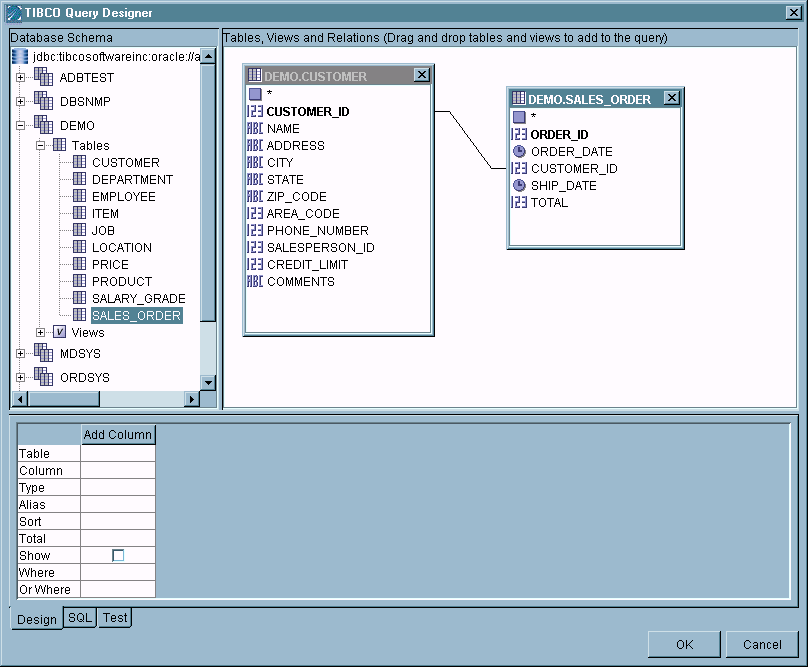Select the ZIP_CODE column
Screen dimensions: 808x667
(x=296, y=196)
